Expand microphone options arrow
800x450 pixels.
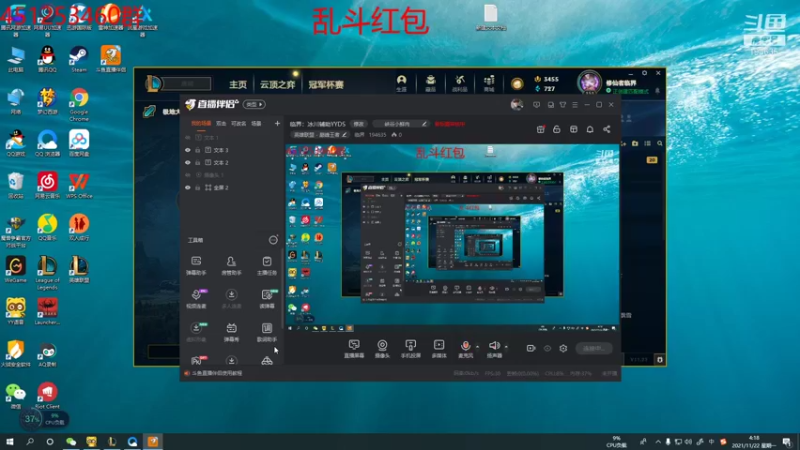478,346
